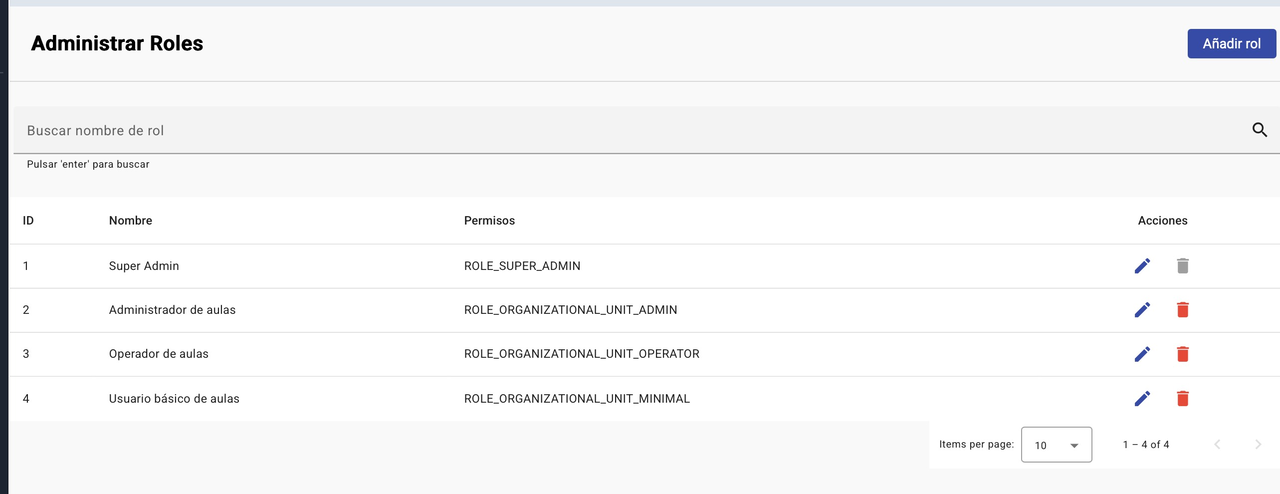
Task: Go to the next page of roles
Action: [1258, 445]
